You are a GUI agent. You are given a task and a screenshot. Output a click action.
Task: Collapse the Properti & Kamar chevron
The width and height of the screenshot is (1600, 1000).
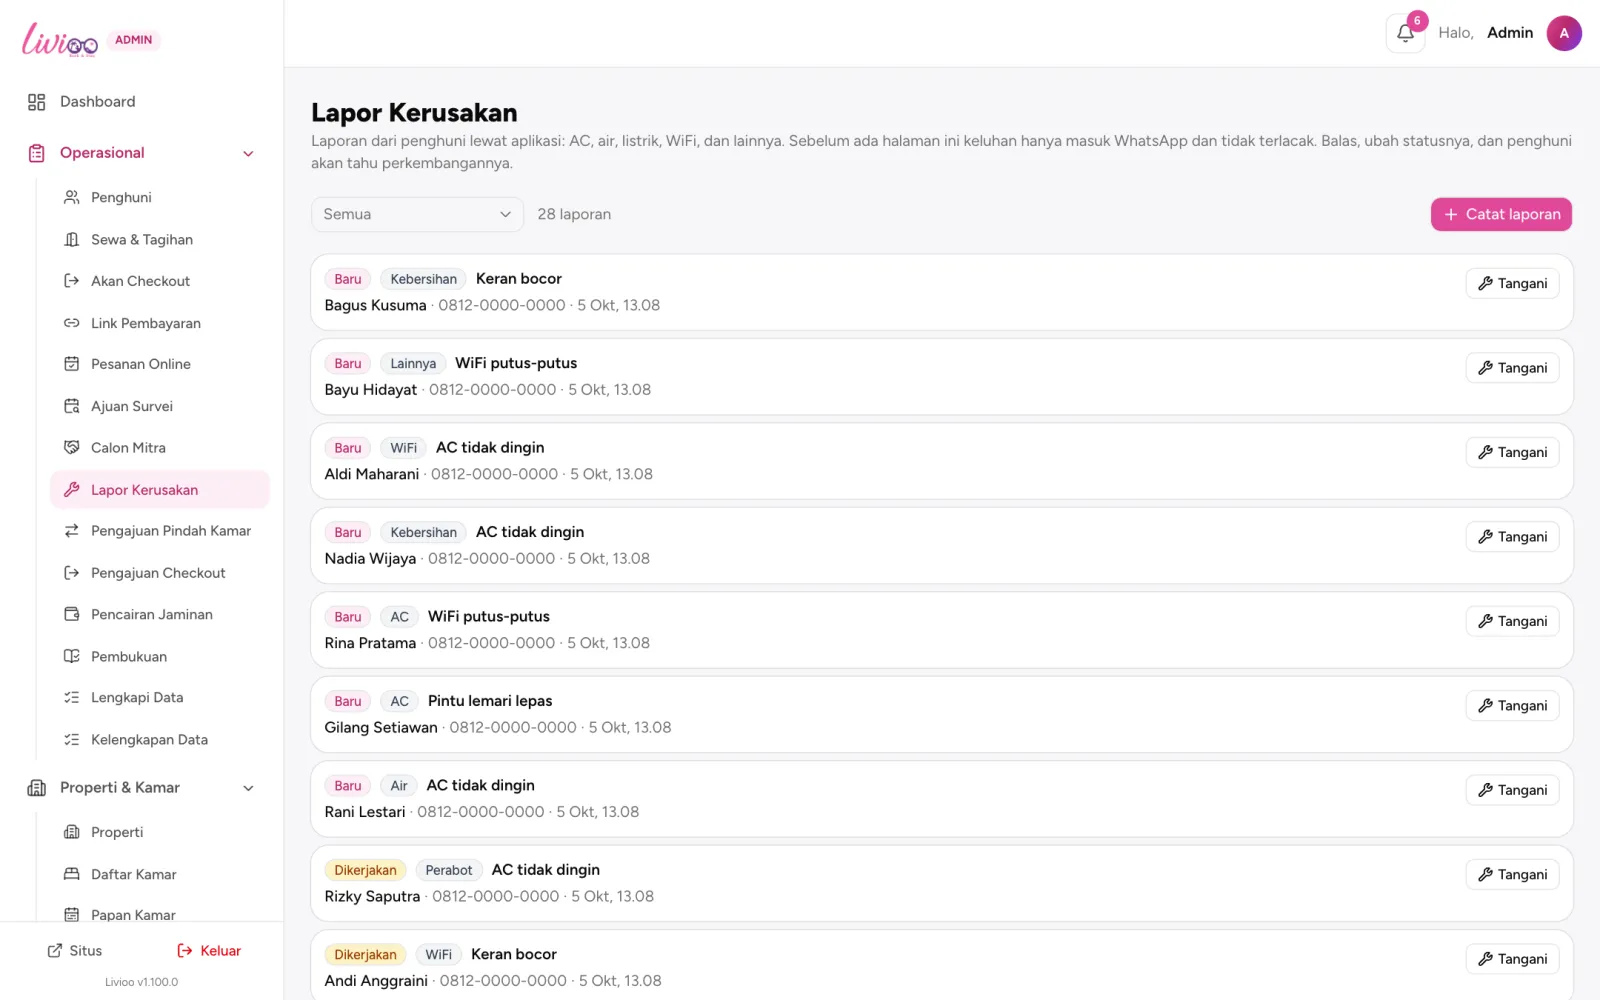pos(249,788)
